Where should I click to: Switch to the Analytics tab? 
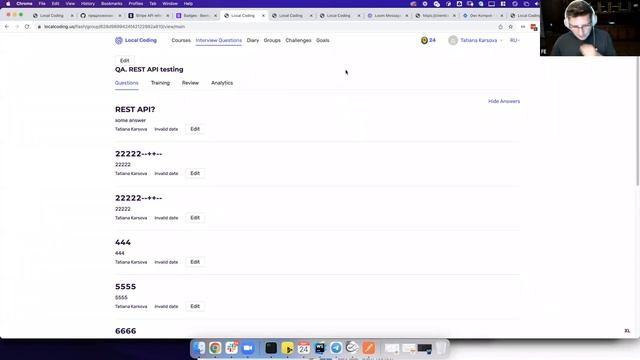222,83
